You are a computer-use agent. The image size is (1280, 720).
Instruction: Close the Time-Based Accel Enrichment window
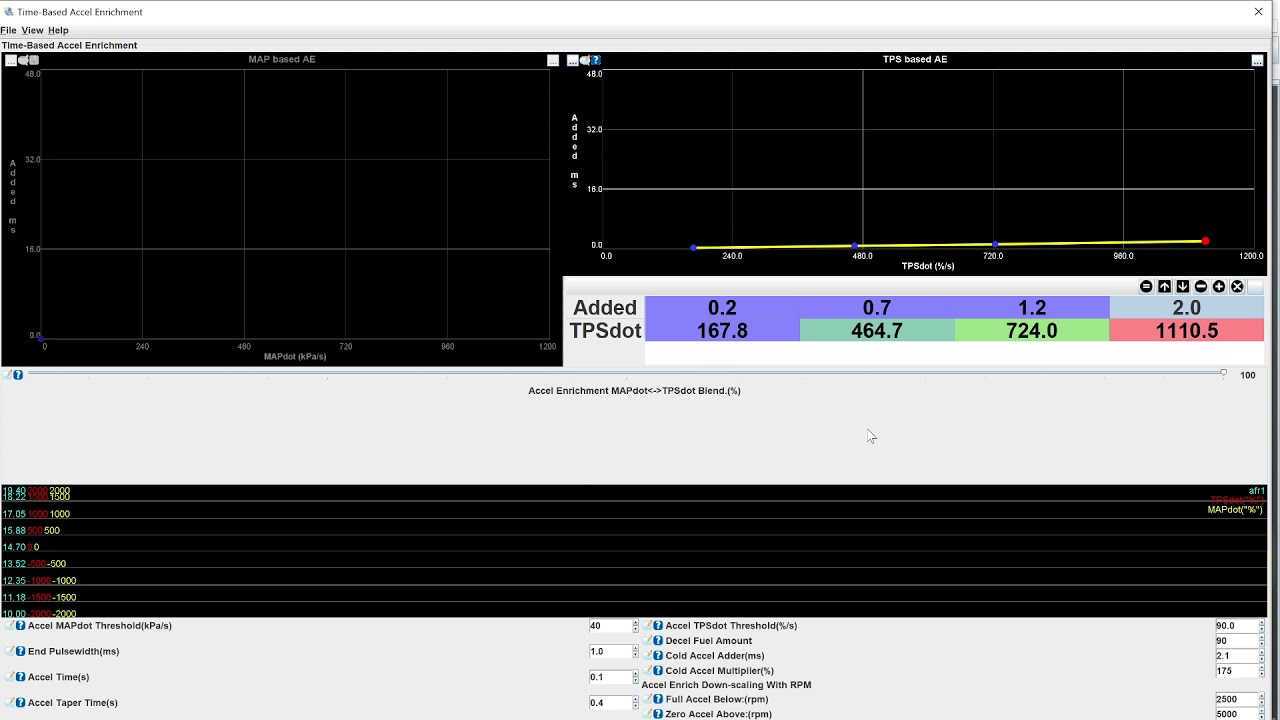click(x=1258, y=12)
